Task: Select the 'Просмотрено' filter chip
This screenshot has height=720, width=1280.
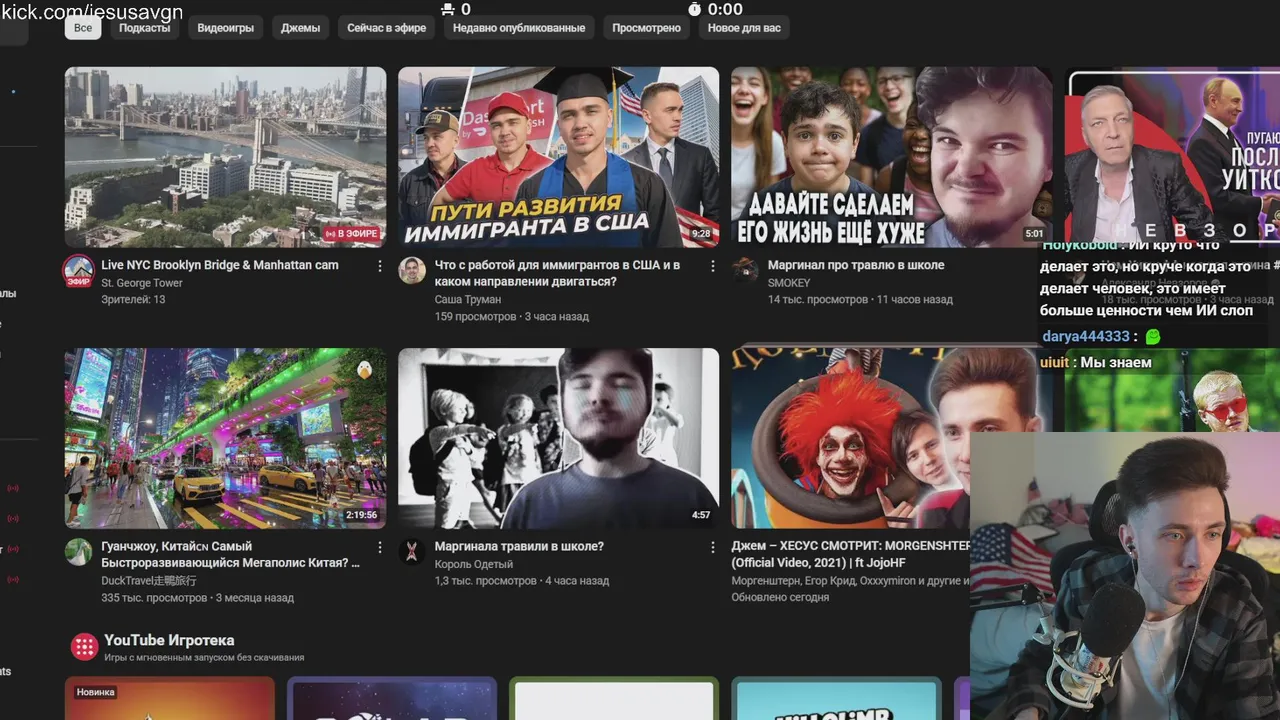Action: [646, 28]
